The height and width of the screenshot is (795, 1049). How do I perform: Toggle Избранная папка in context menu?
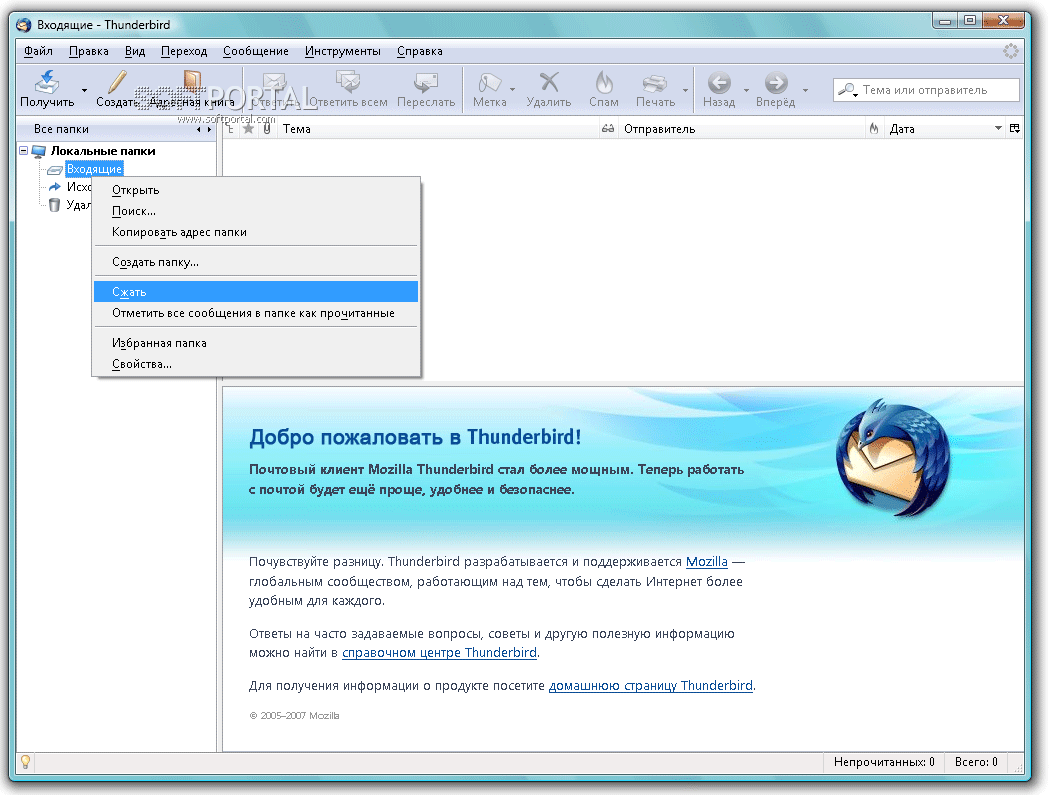click(x=256, y=343)
